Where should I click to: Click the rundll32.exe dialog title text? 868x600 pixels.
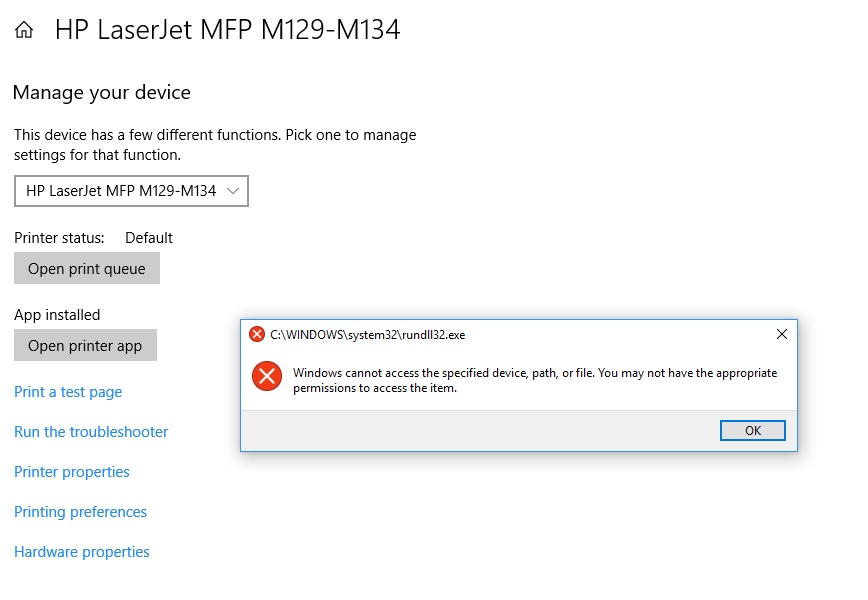[368, 335]
